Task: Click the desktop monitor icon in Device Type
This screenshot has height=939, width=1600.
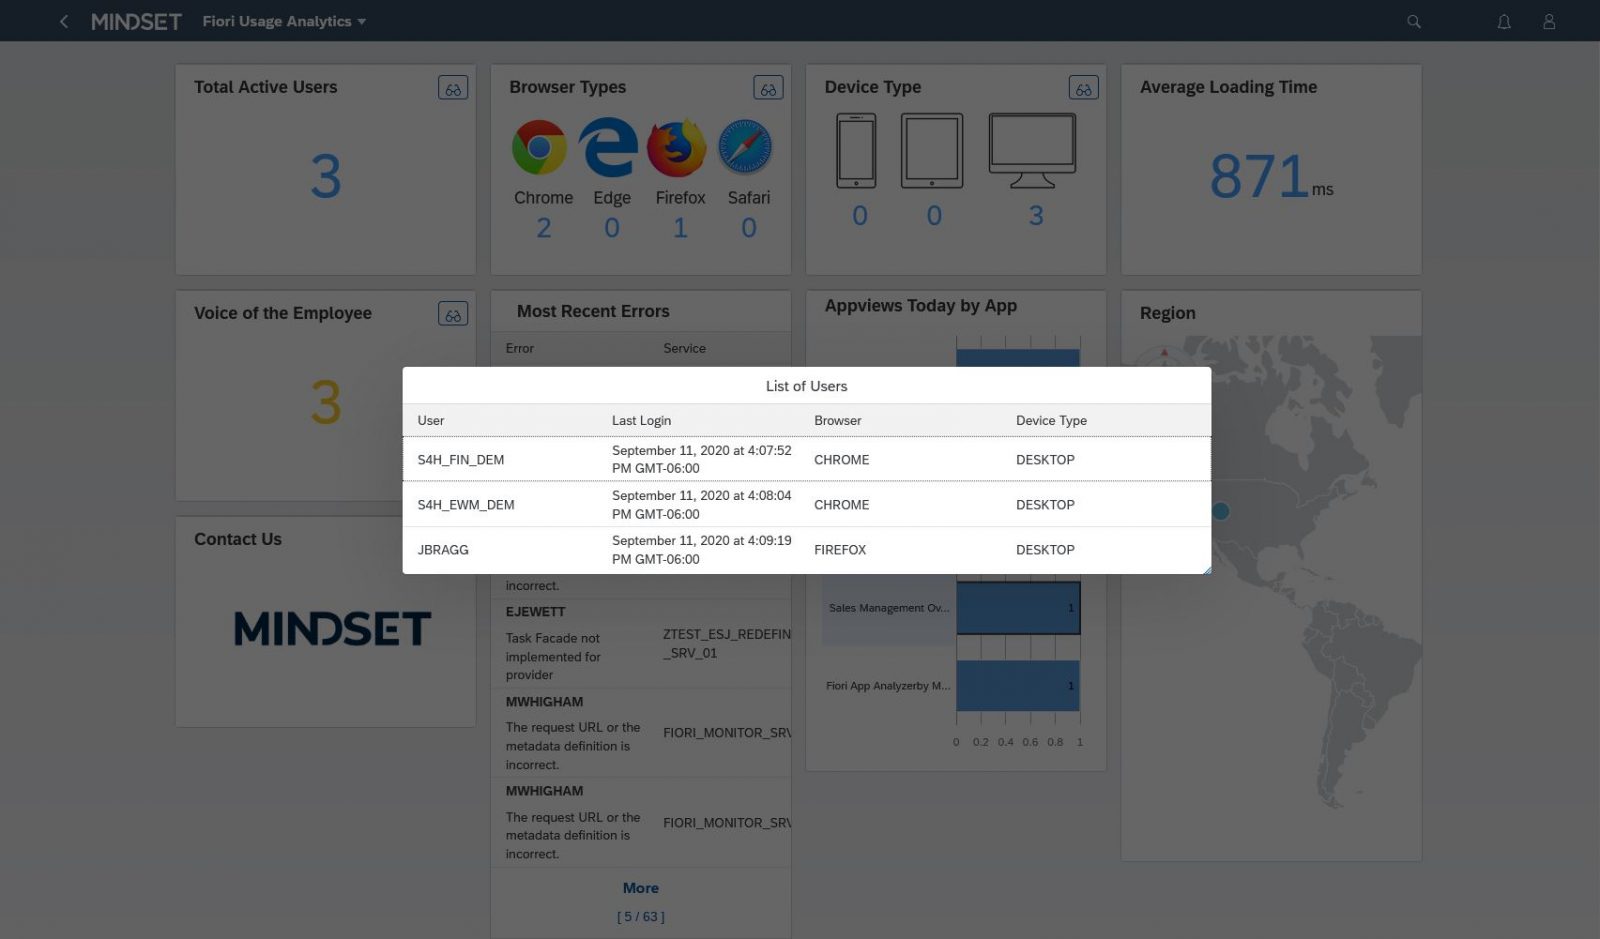Action: (1034, 152)
